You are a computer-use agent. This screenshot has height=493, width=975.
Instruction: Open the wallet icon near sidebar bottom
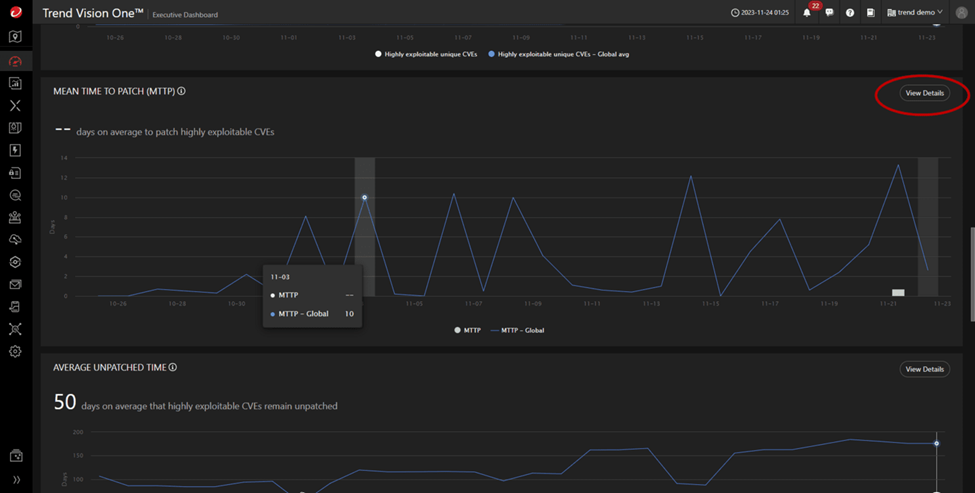coord(16,456)
